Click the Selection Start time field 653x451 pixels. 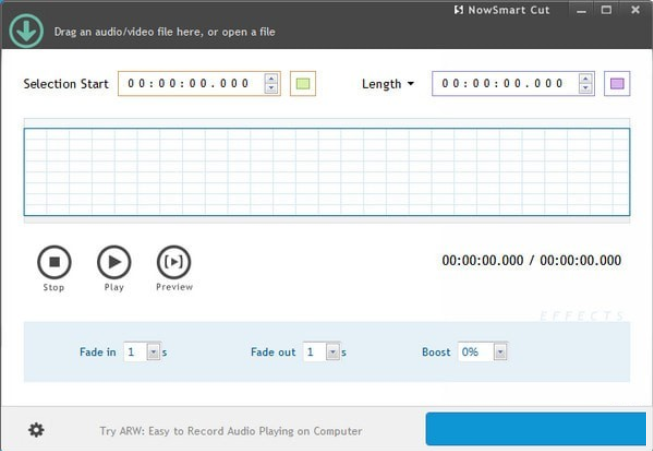click(x=199, y=83)
